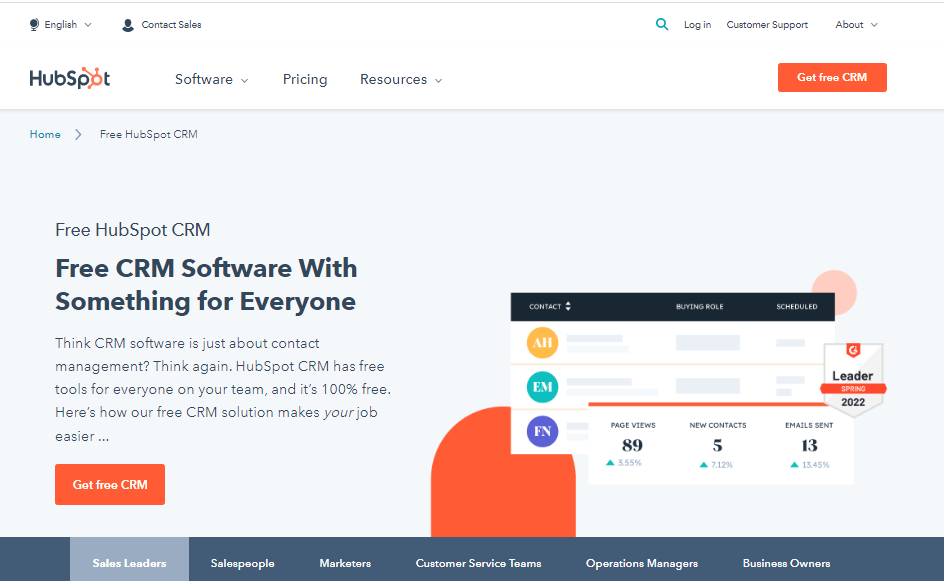Click the Scheduled column header

pyautogui.click(x=796, y=306)
